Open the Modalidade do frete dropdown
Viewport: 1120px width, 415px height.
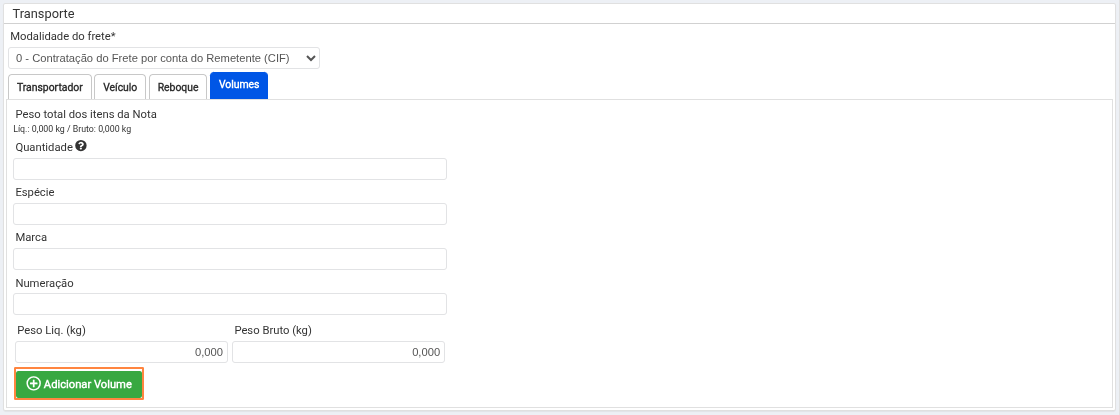click(164, 58)
